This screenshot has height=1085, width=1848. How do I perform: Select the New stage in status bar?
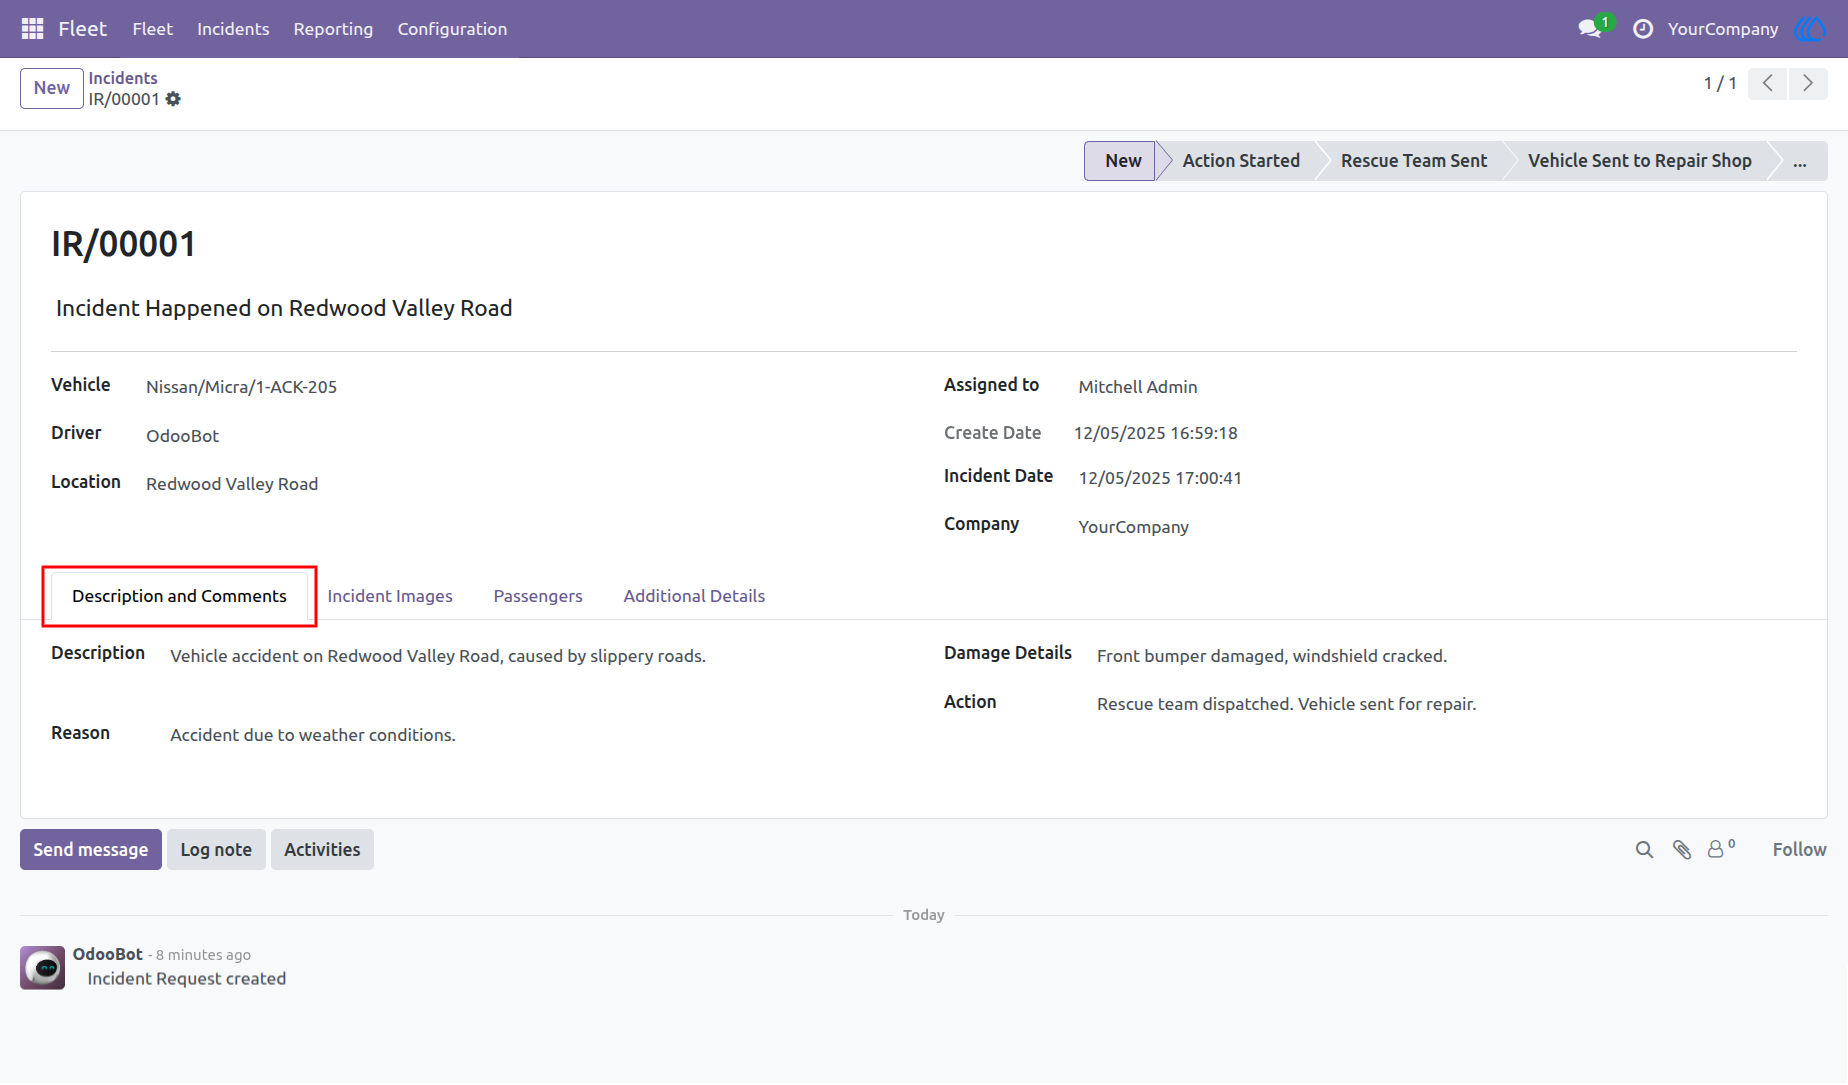[x=1122, y=161]
